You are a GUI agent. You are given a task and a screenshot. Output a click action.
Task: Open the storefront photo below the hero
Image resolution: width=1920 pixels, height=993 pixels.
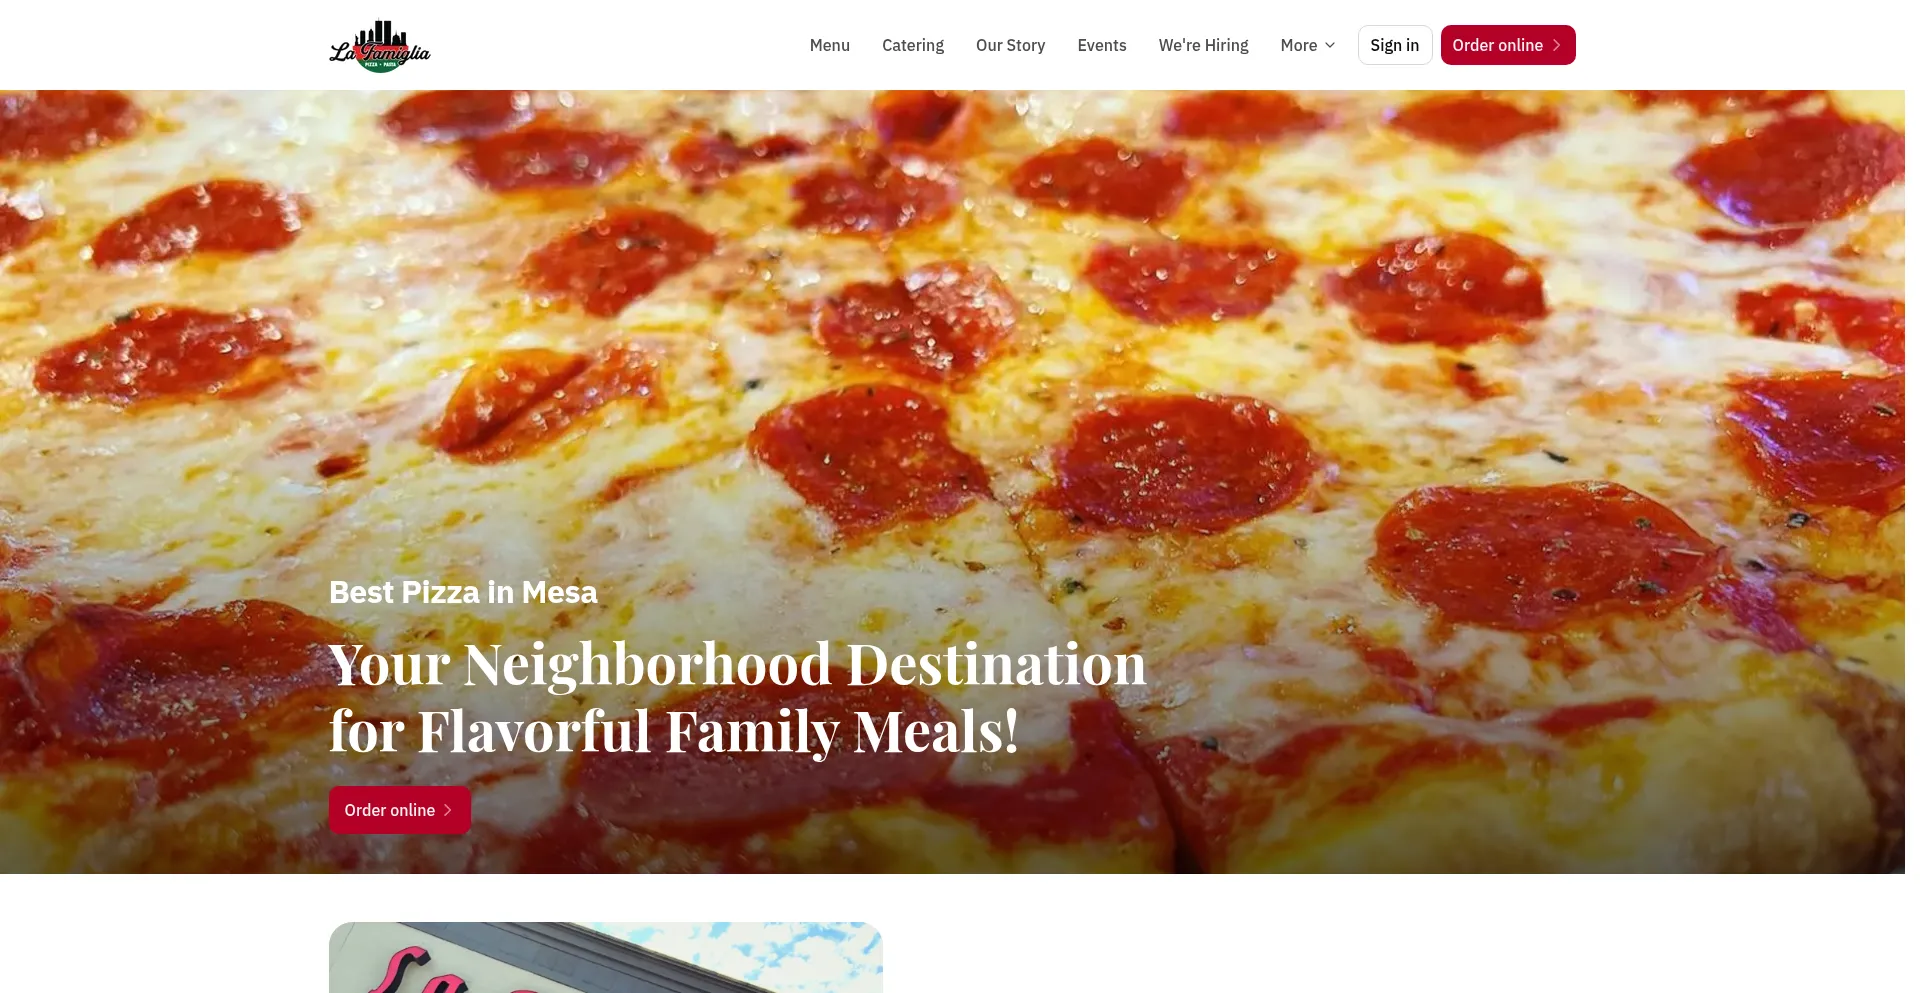[x=605, y=957]
